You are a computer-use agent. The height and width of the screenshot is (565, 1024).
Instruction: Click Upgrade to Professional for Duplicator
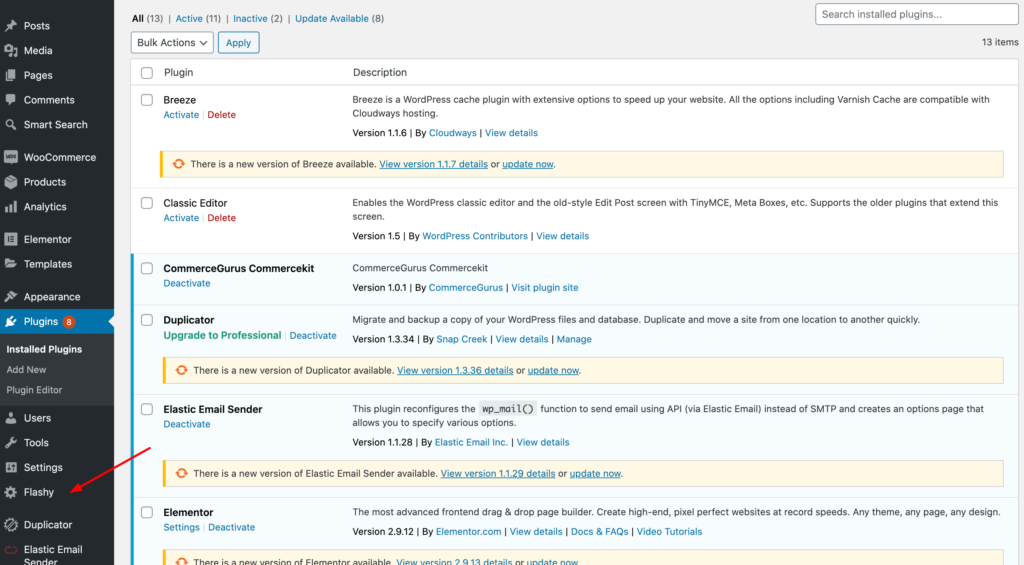(222, 335)
